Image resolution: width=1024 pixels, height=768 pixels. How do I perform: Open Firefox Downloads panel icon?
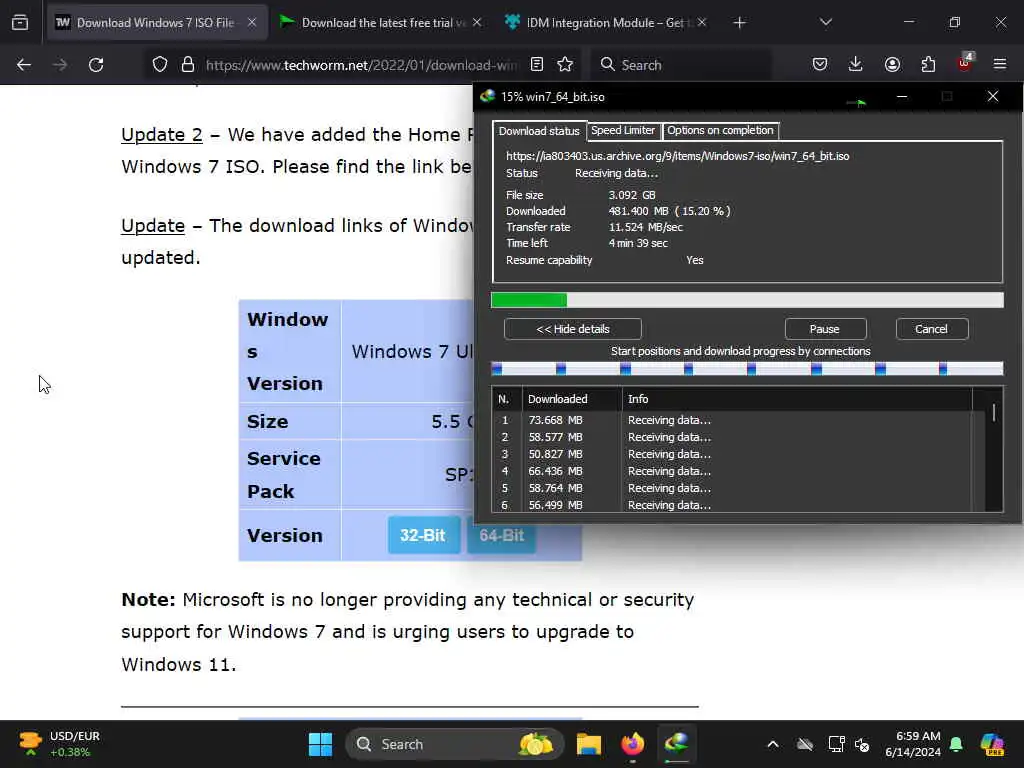point(856,65)
